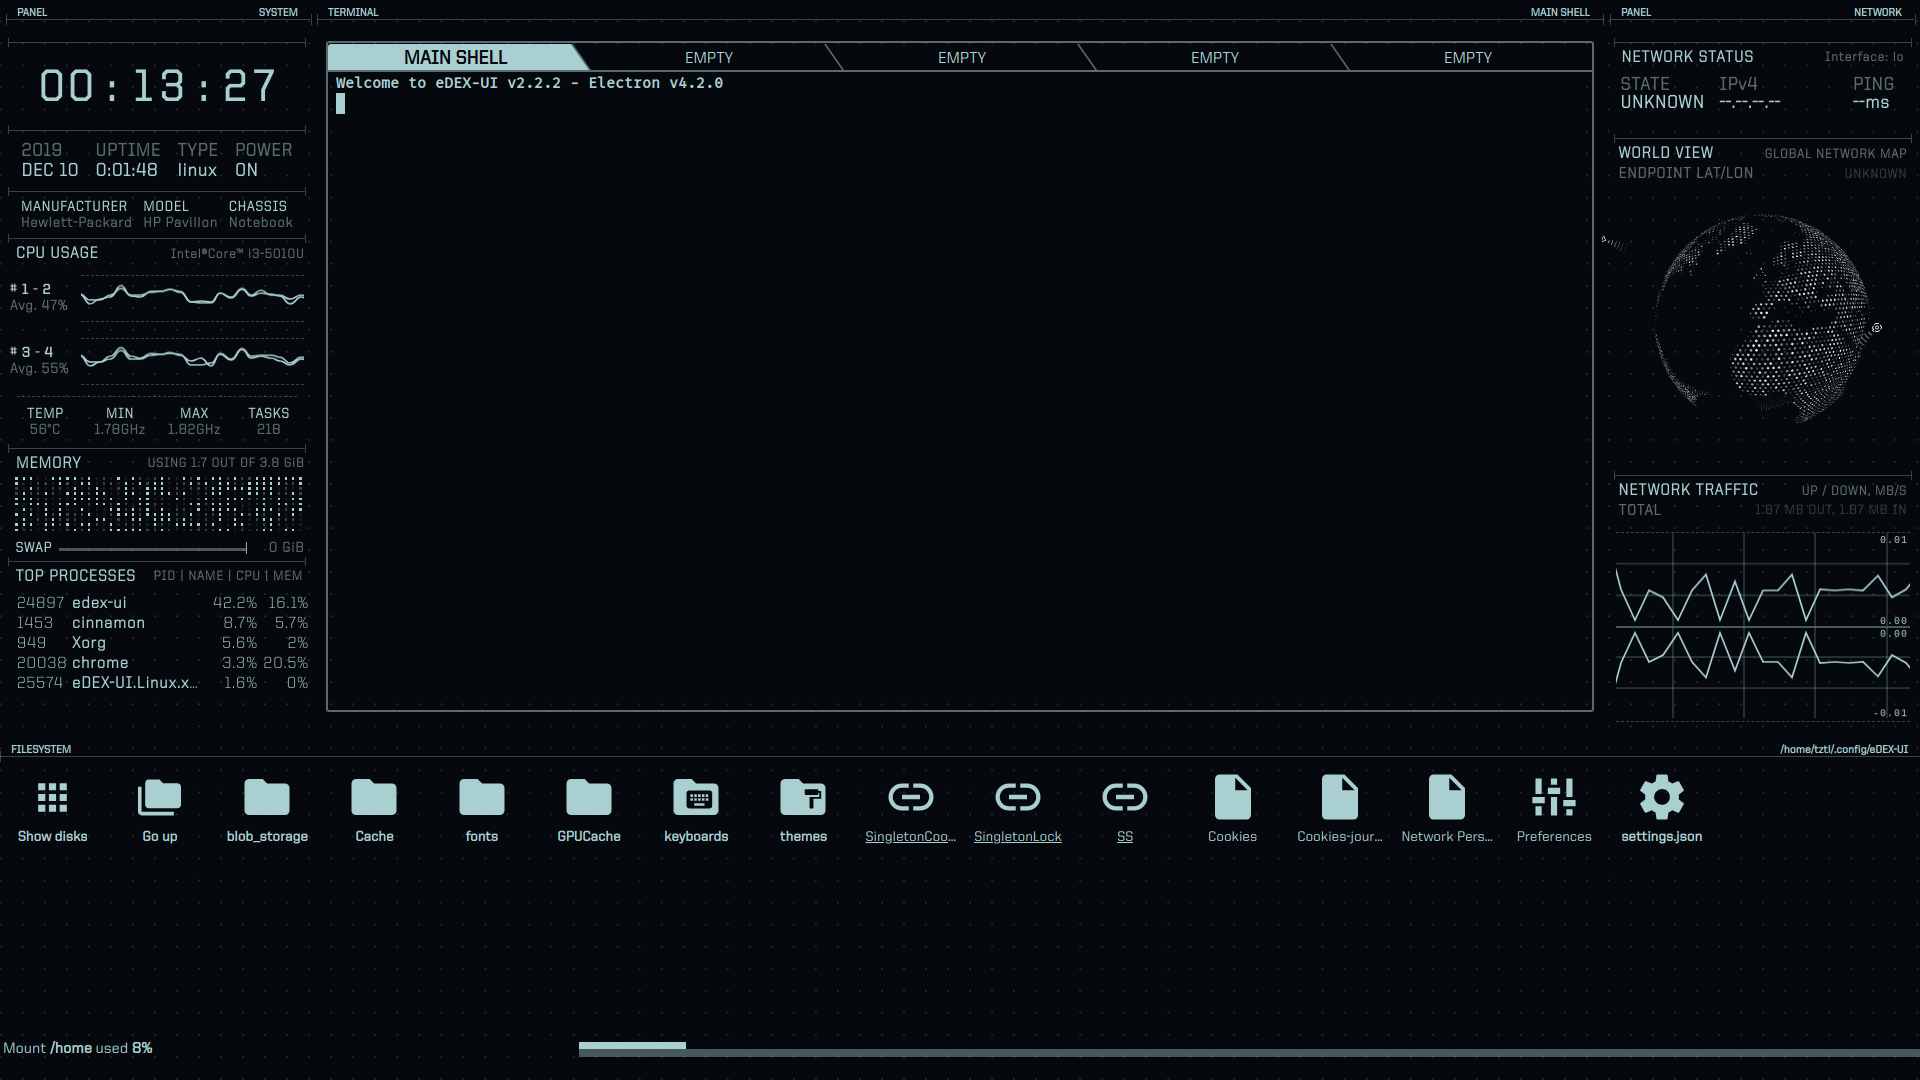1920x1080 pixels.
Task: Click the TOP PROCESSES heading
Action: point(75,575)
